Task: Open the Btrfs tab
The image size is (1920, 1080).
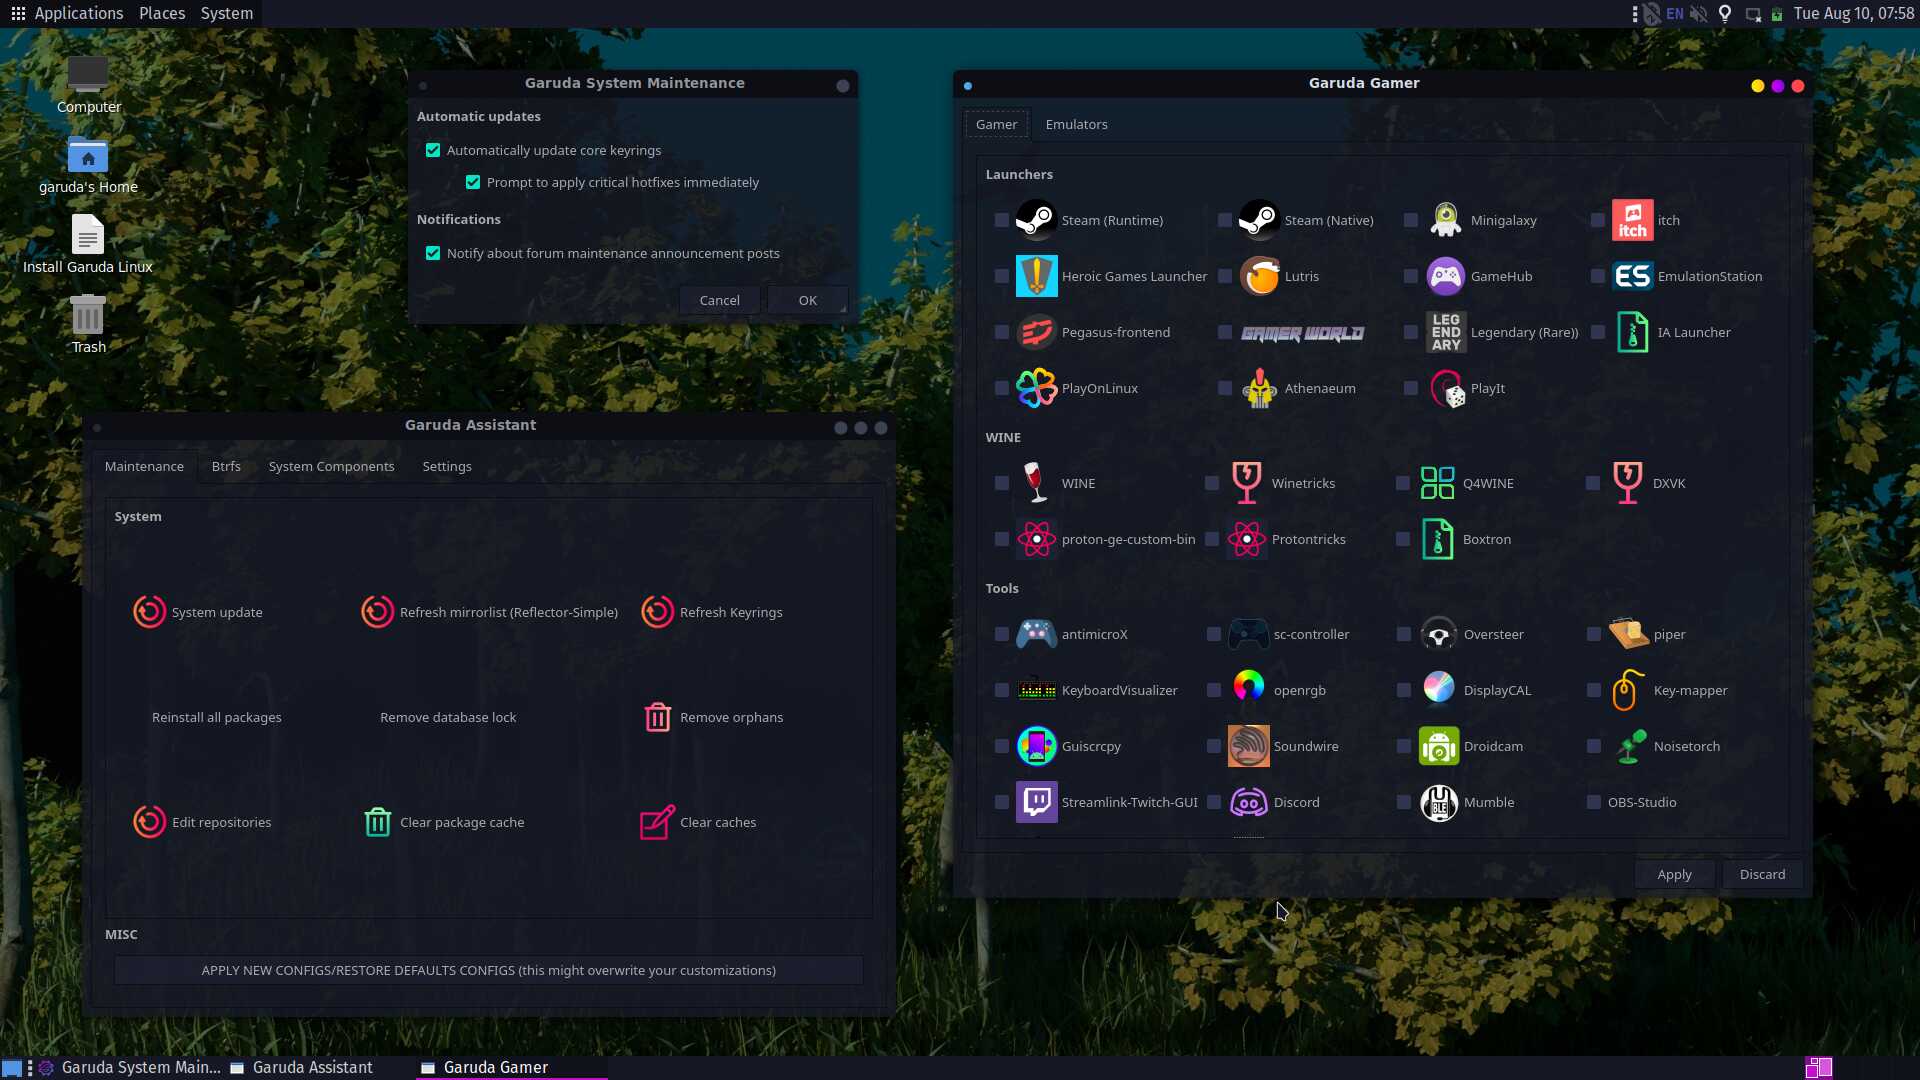Action: coord(226,466)
